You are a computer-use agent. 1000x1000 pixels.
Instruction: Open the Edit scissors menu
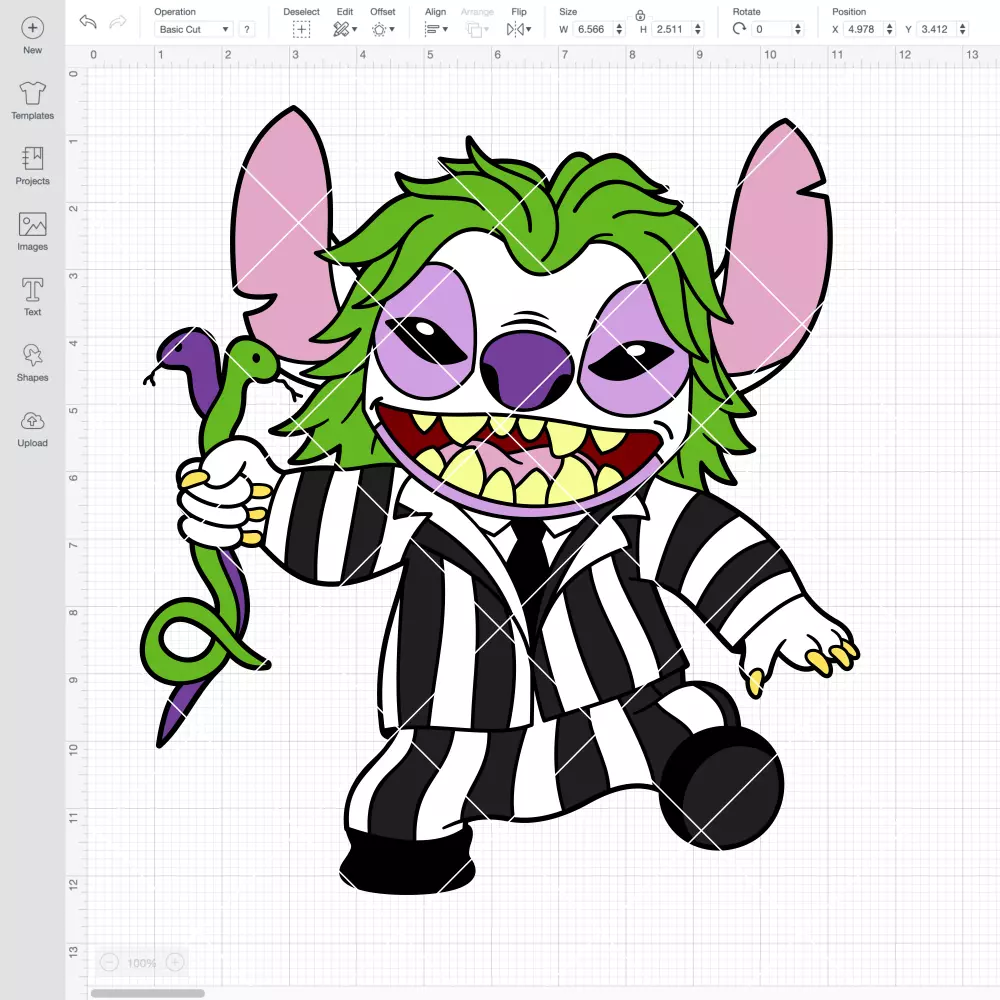coord(345,29)
